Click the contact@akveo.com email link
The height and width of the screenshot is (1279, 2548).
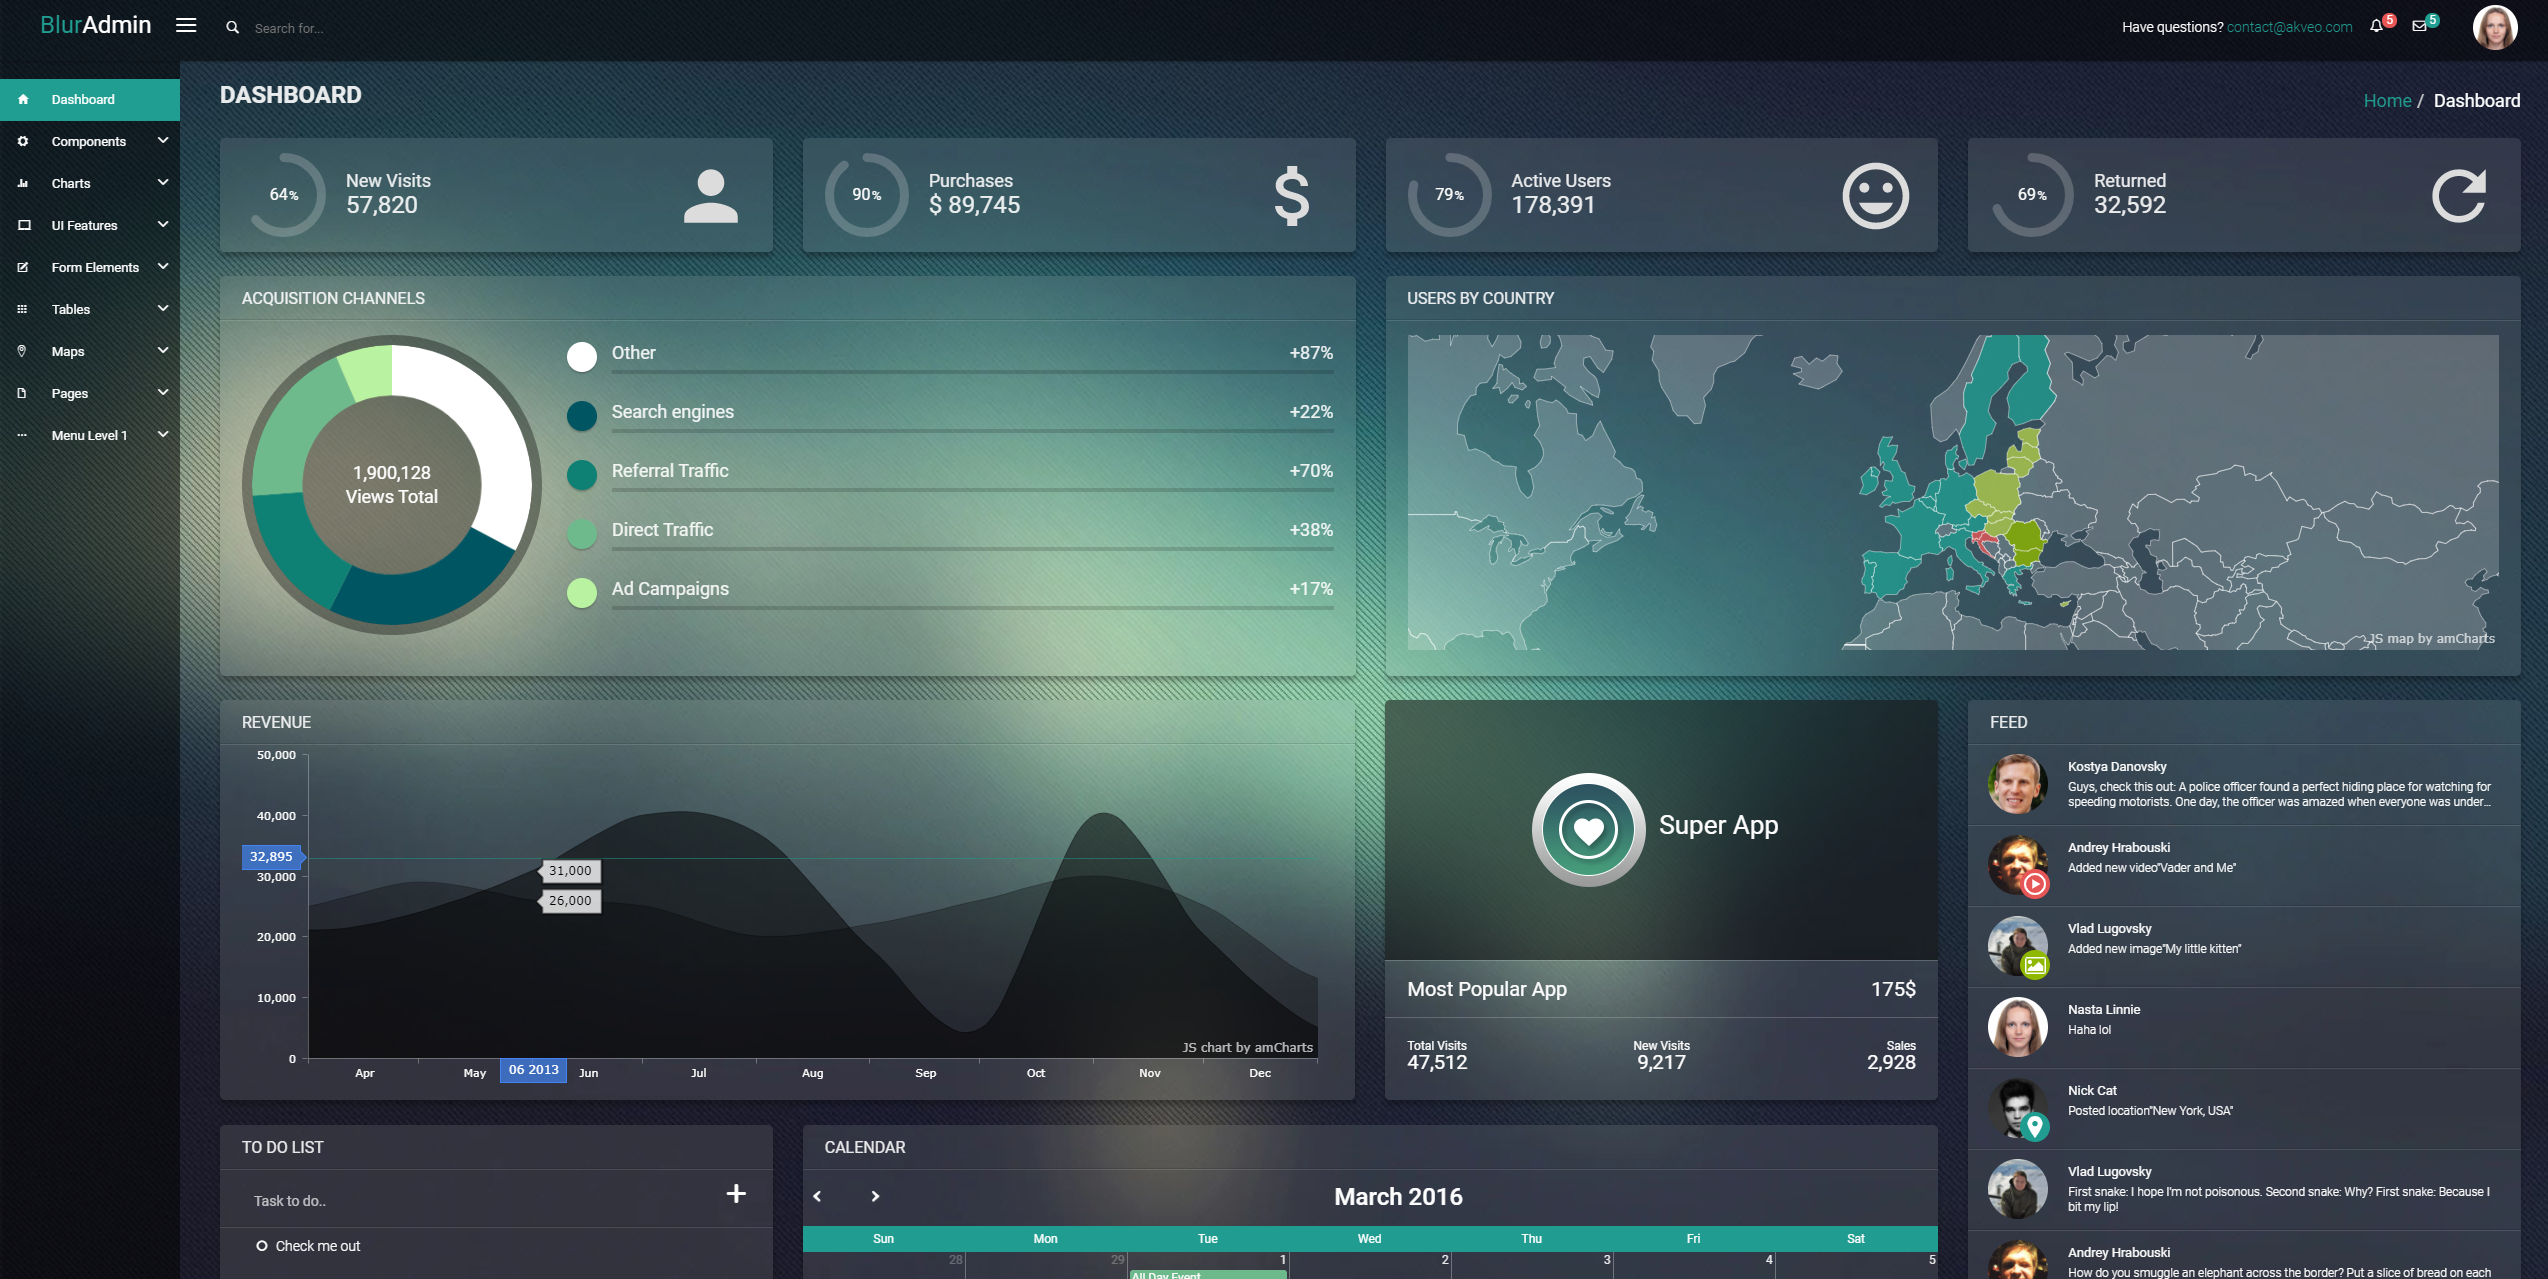pos(2288,27)
